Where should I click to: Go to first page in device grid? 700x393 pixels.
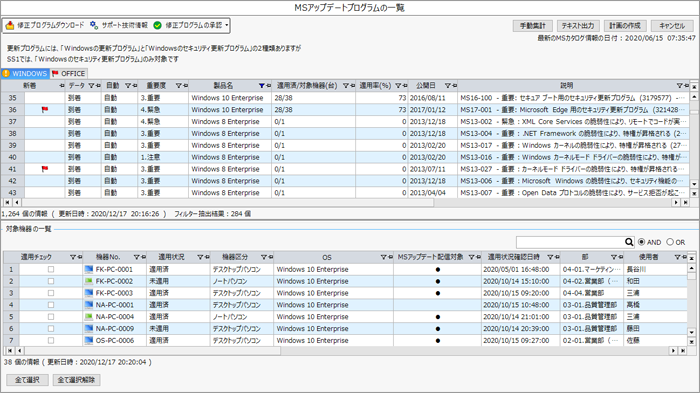coord(10,351)
